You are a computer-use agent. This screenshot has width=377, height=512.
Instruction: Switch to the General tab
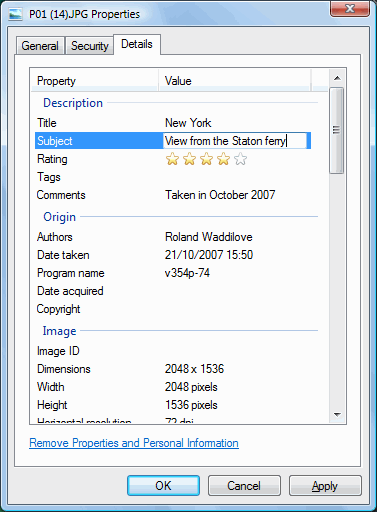coord(40,46)
